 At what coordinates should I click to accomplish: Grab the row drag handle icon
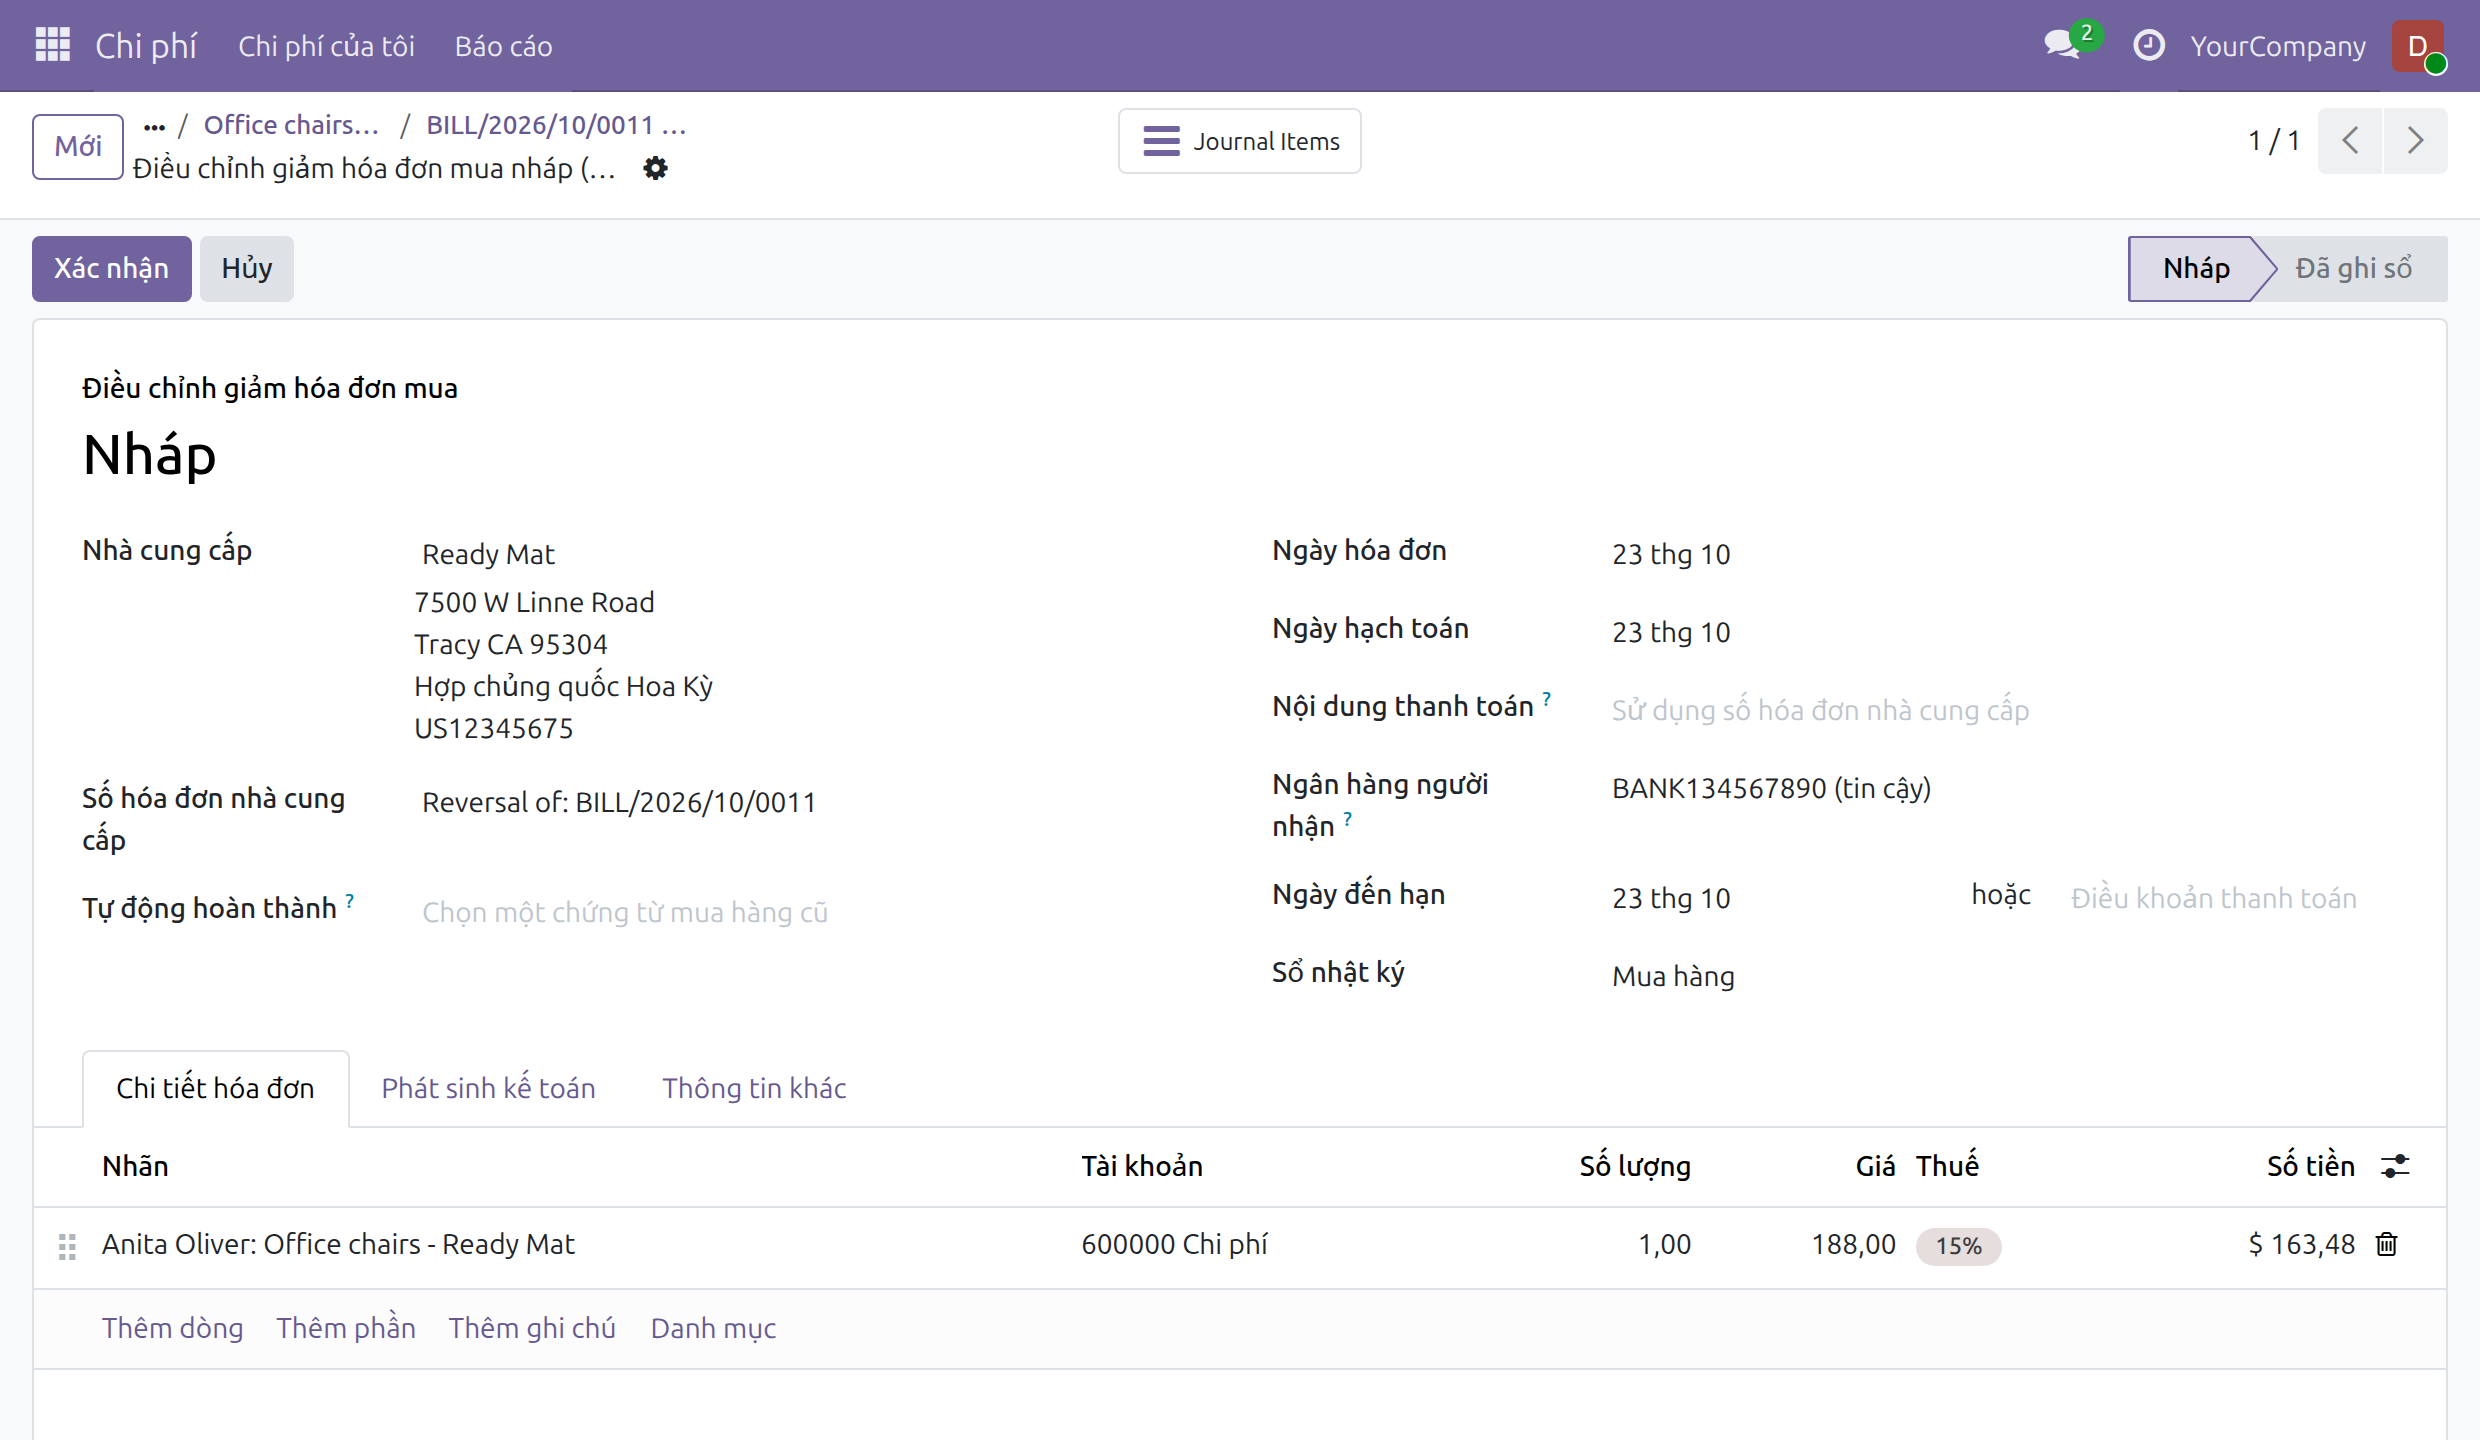coord(67,1246)
